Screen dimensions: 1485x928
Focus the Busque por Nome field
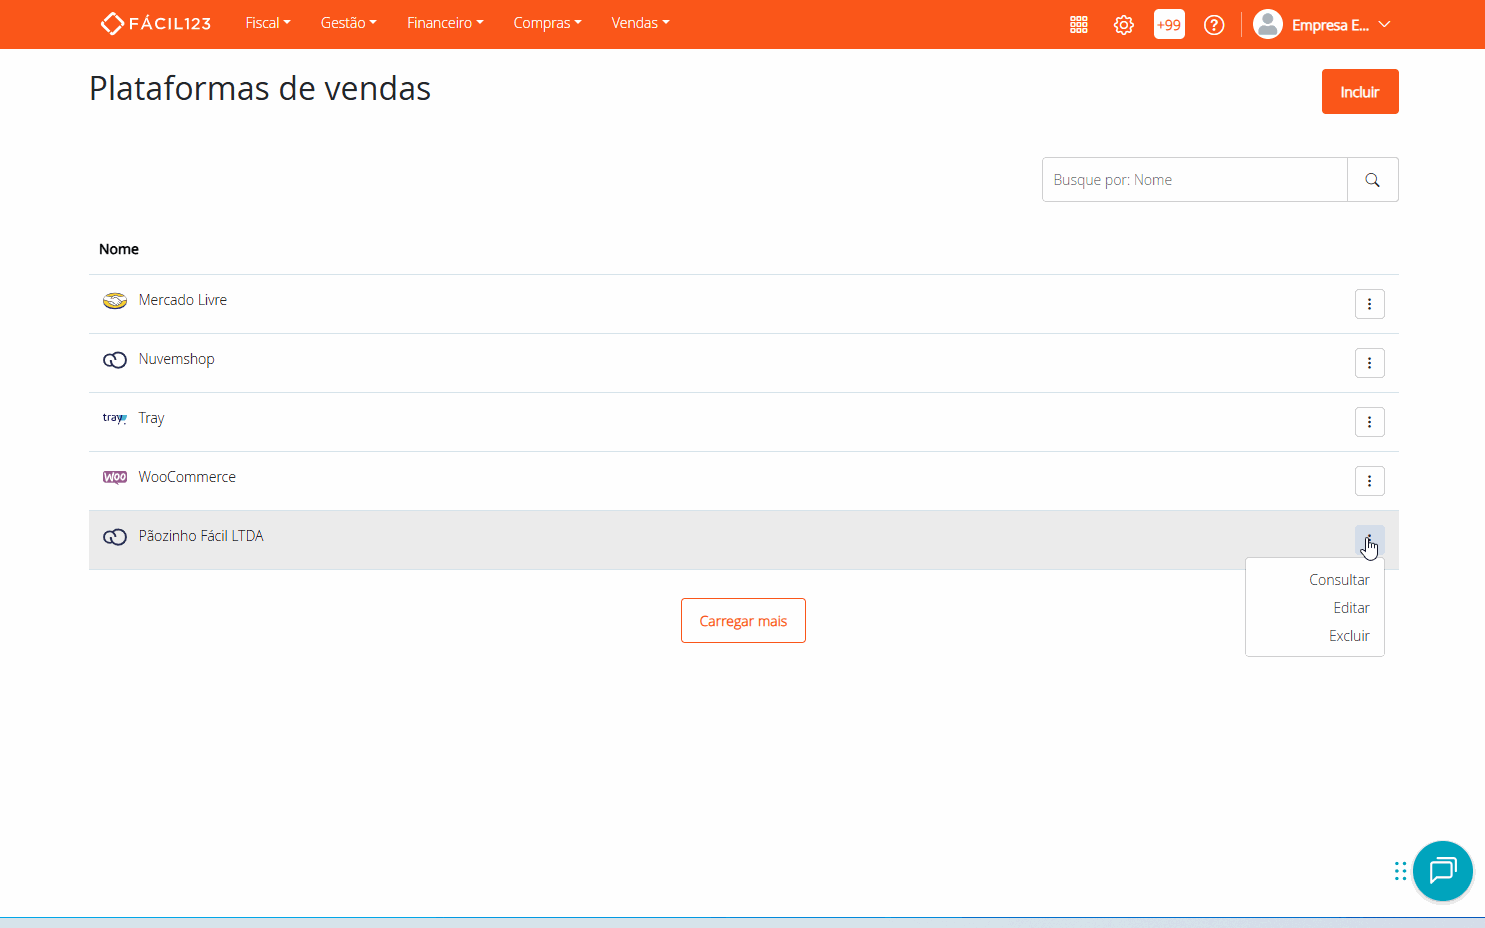coord(1194,180)
